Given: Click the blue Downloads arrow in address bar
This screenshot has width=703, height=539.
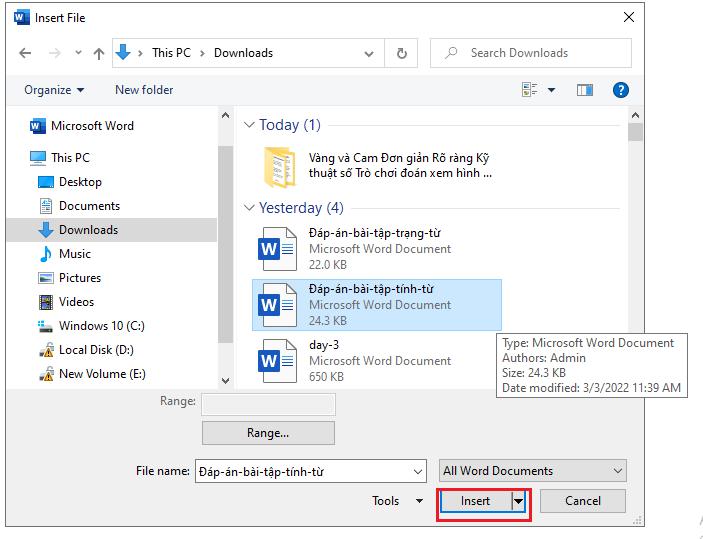Looking at the screenshot, I should coord(123,52).
